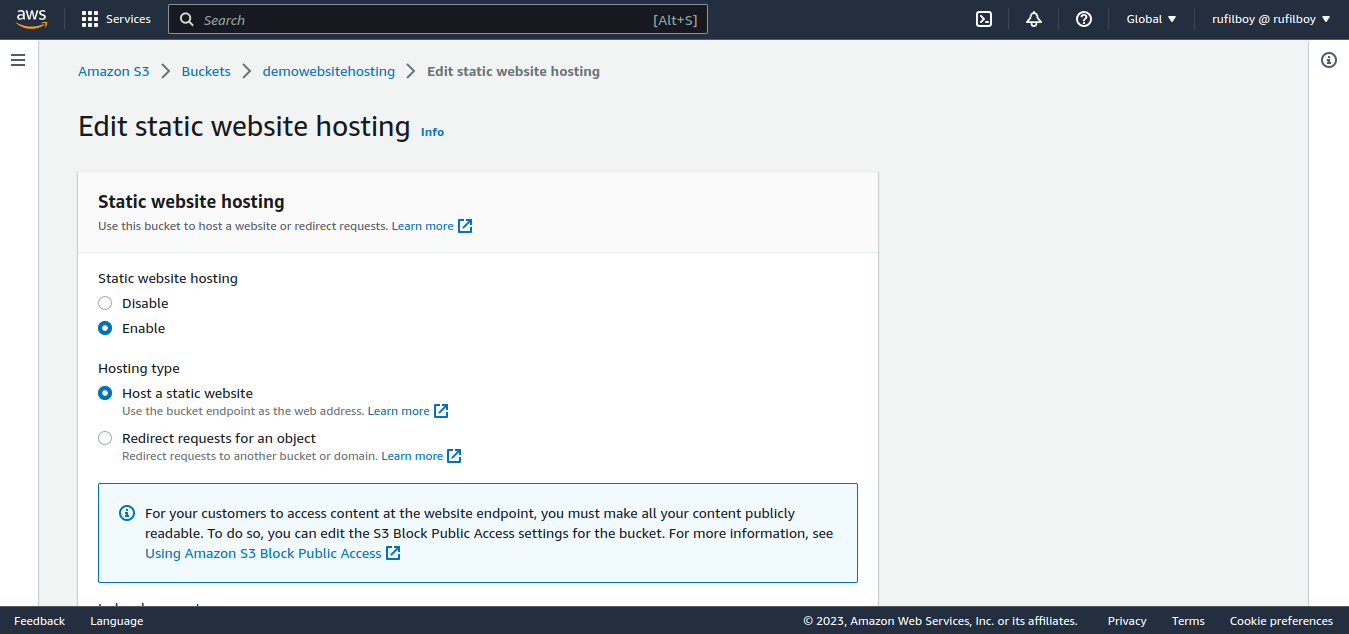
Task: Open Learn more for bucket endpoint
Action: [398, 411]
